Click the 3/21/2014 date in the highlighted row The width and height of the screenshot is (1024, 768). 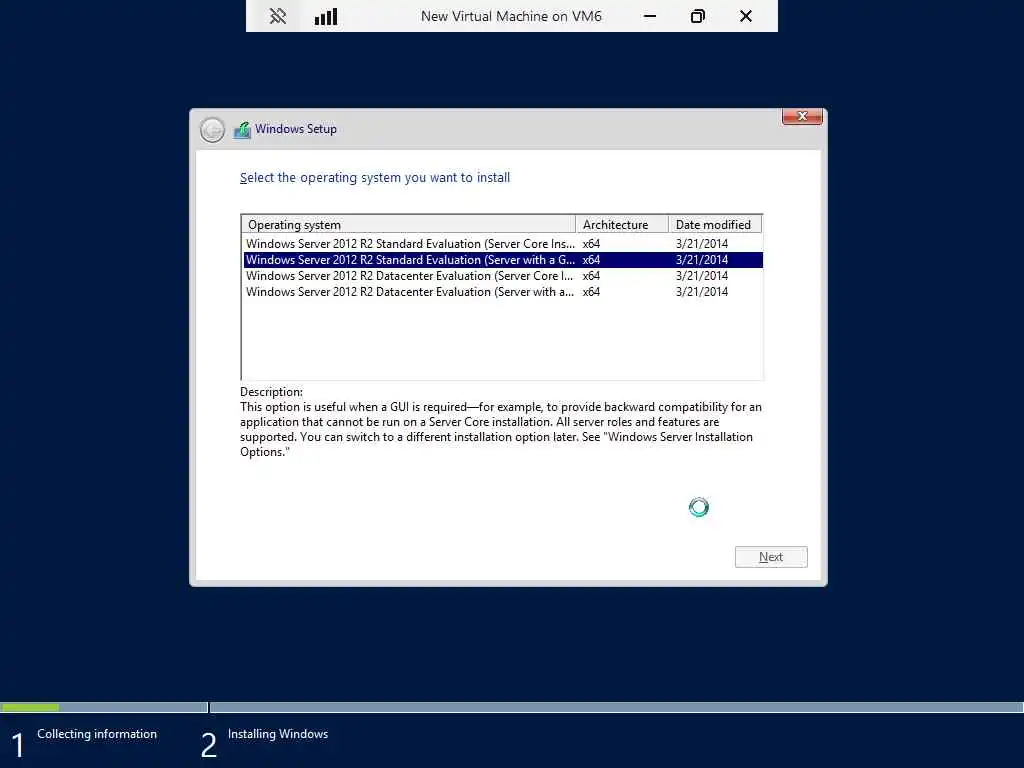pyautogui.click(x=701, y=260)
